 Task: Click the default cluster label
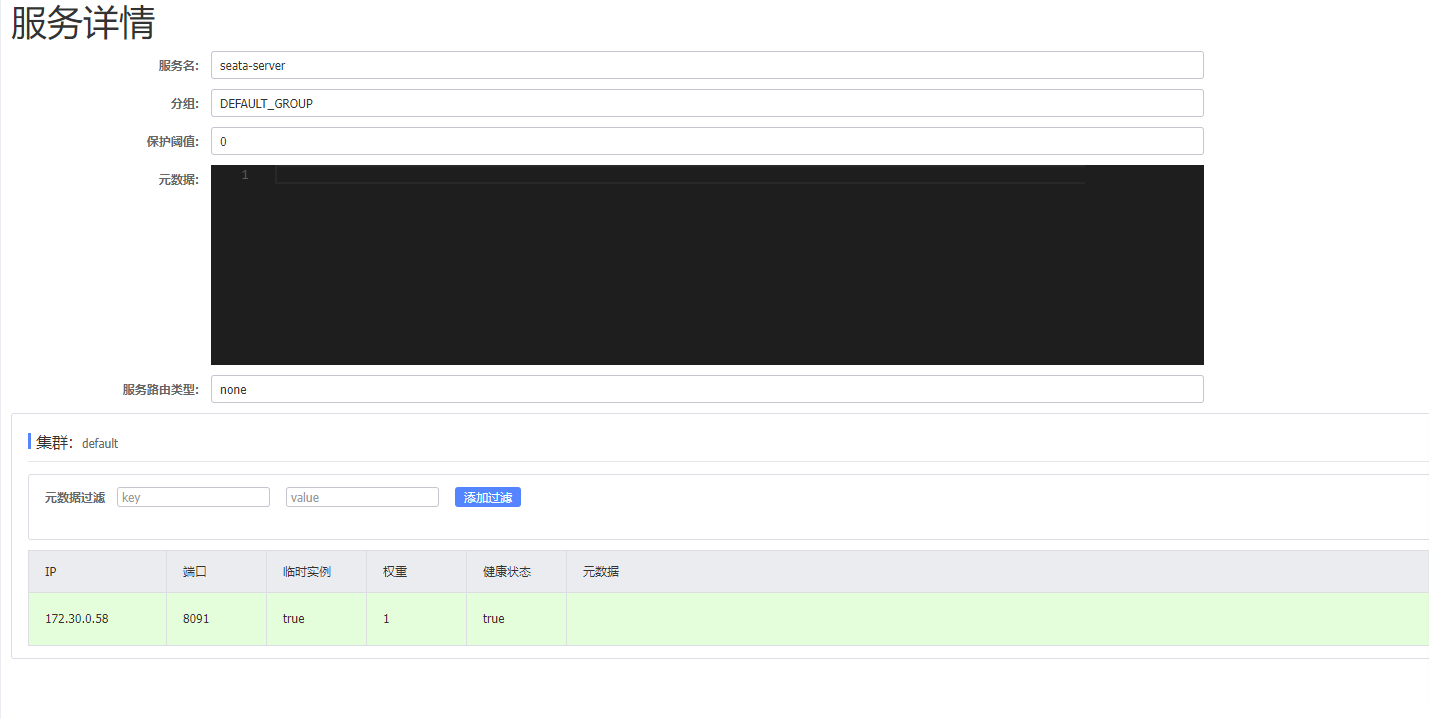tap(99, 443)
